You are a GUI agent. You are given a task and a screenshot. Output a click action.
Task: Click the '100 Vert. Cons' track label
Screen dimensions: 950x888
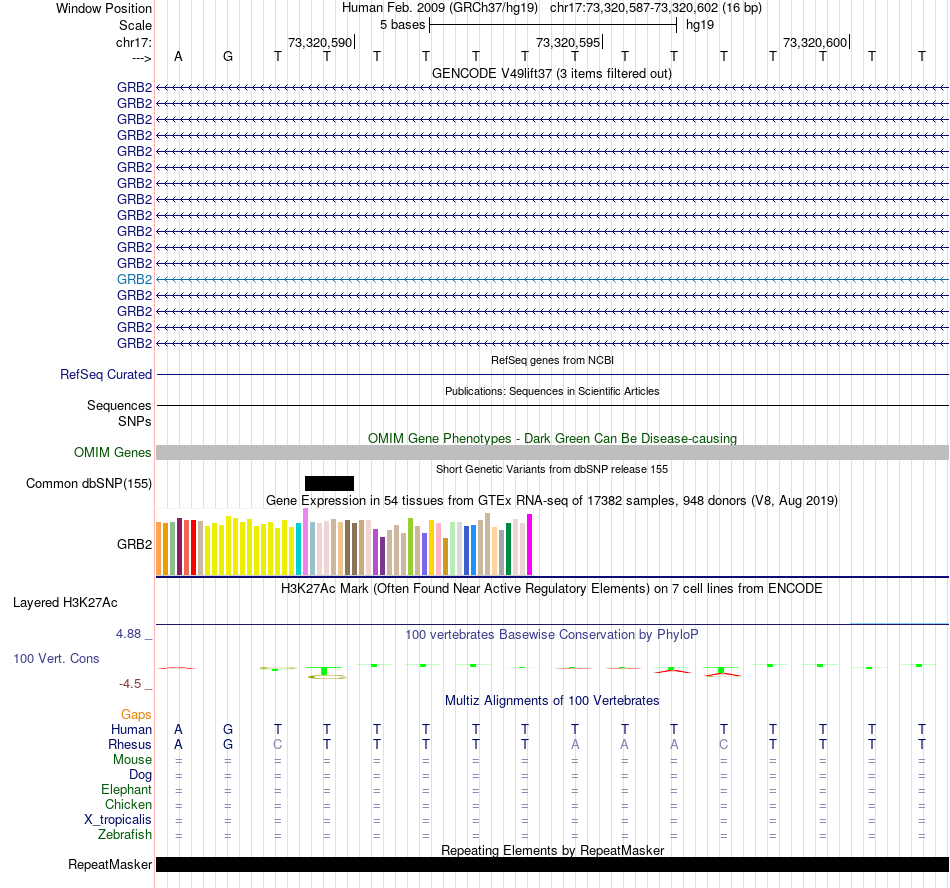pos(56,658)
